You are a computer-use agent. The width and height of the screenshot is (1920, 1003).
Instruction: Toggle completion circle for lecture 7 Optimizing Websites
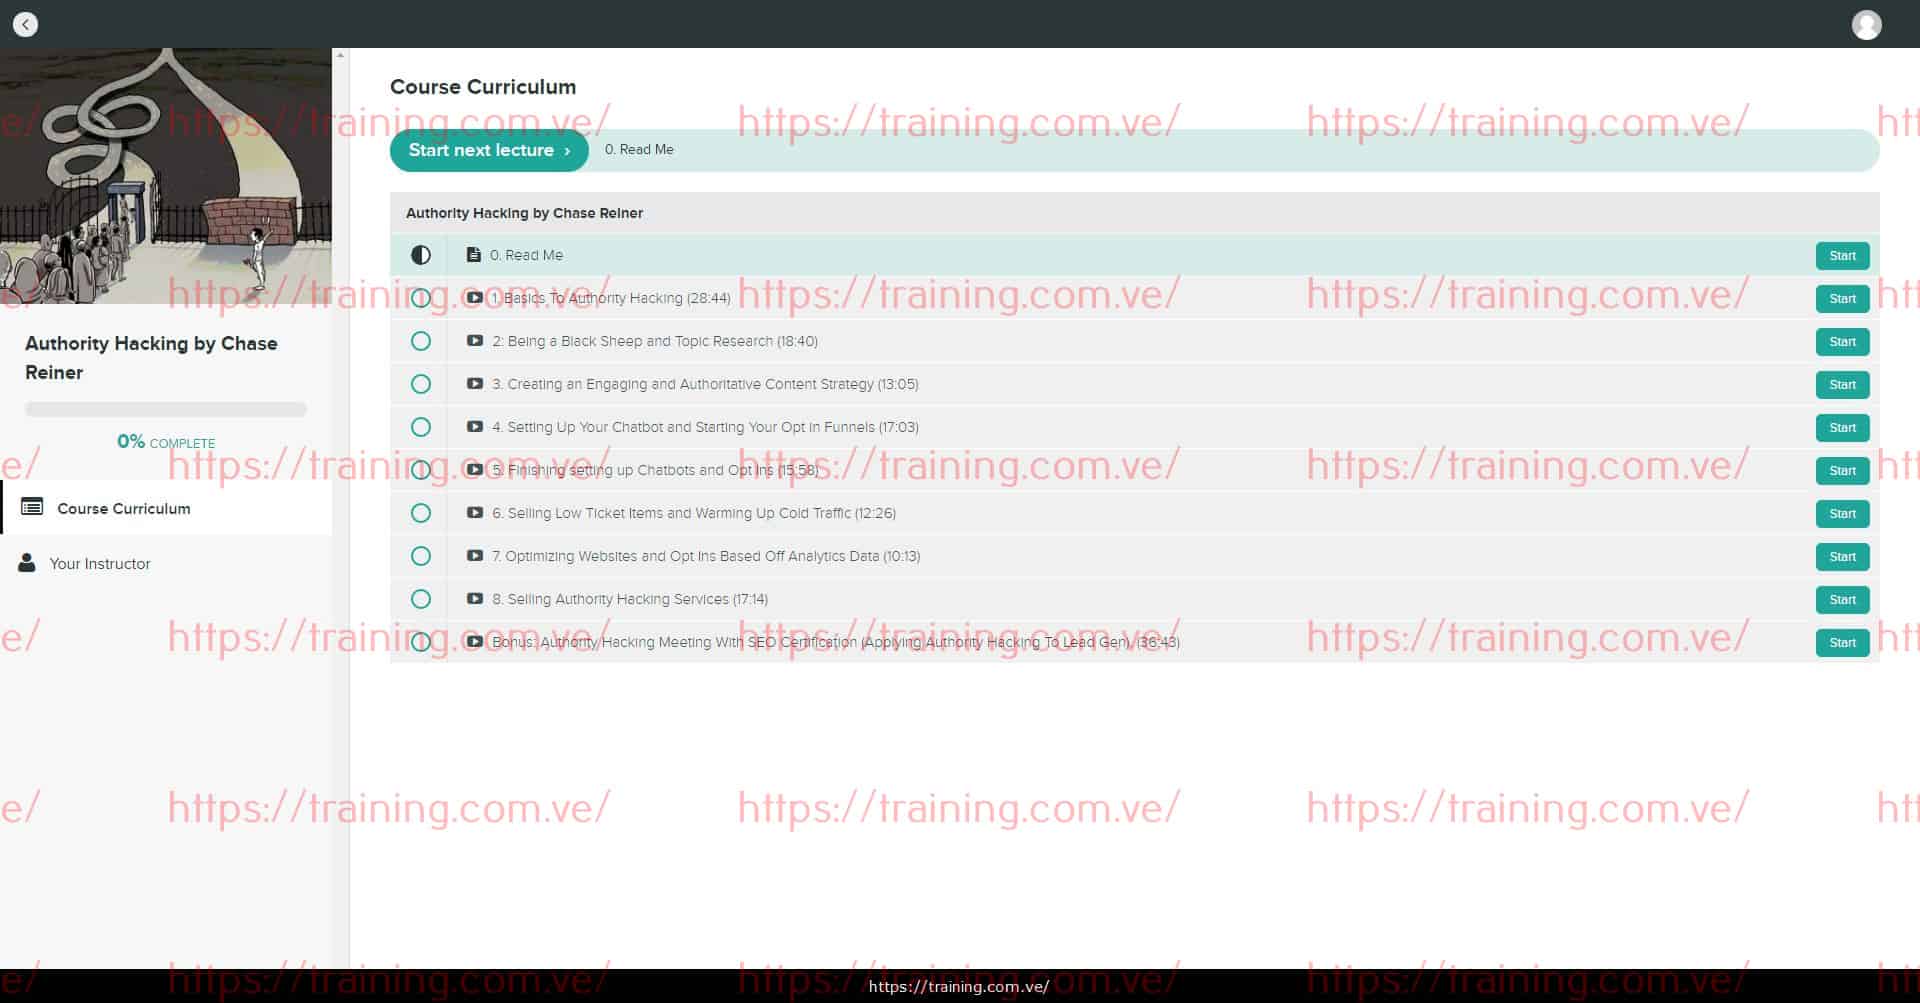(x=421, y=556)
